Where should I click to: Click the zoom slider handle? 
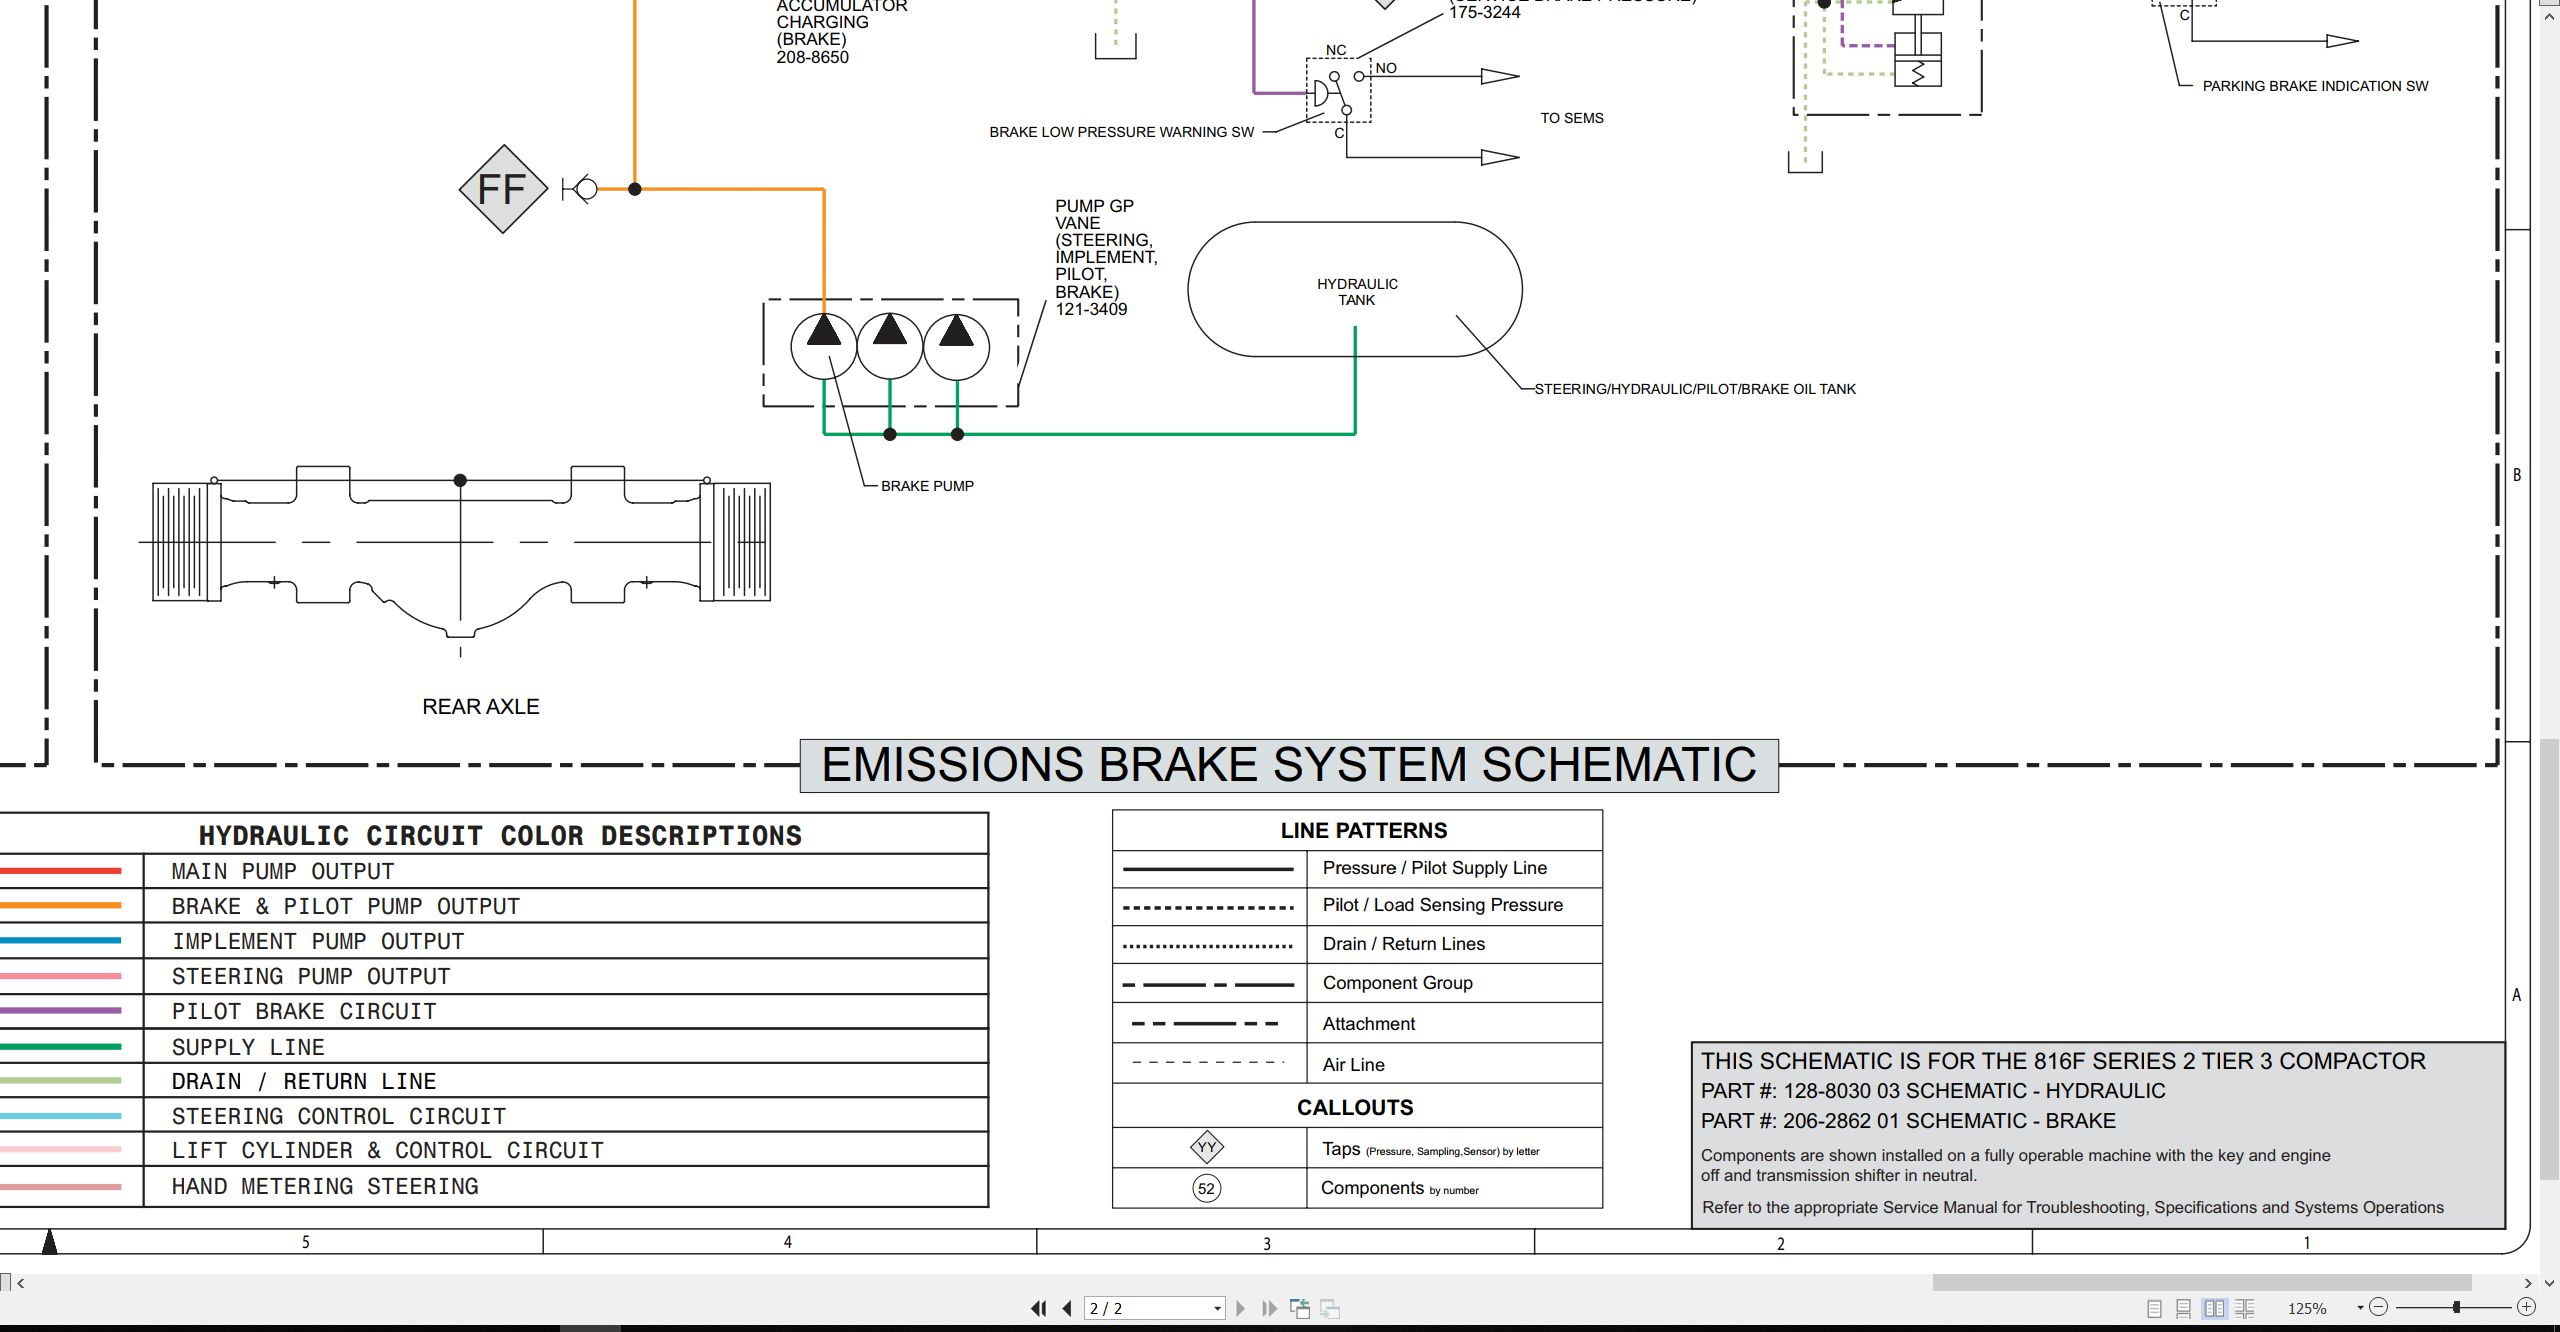2456,1307
